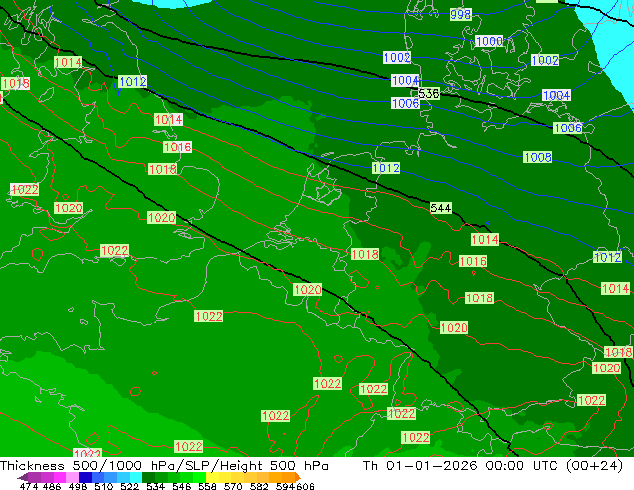Screen dimensions: 634x490
Task: Click the purple left arrow end of legend
Action: 23,477
